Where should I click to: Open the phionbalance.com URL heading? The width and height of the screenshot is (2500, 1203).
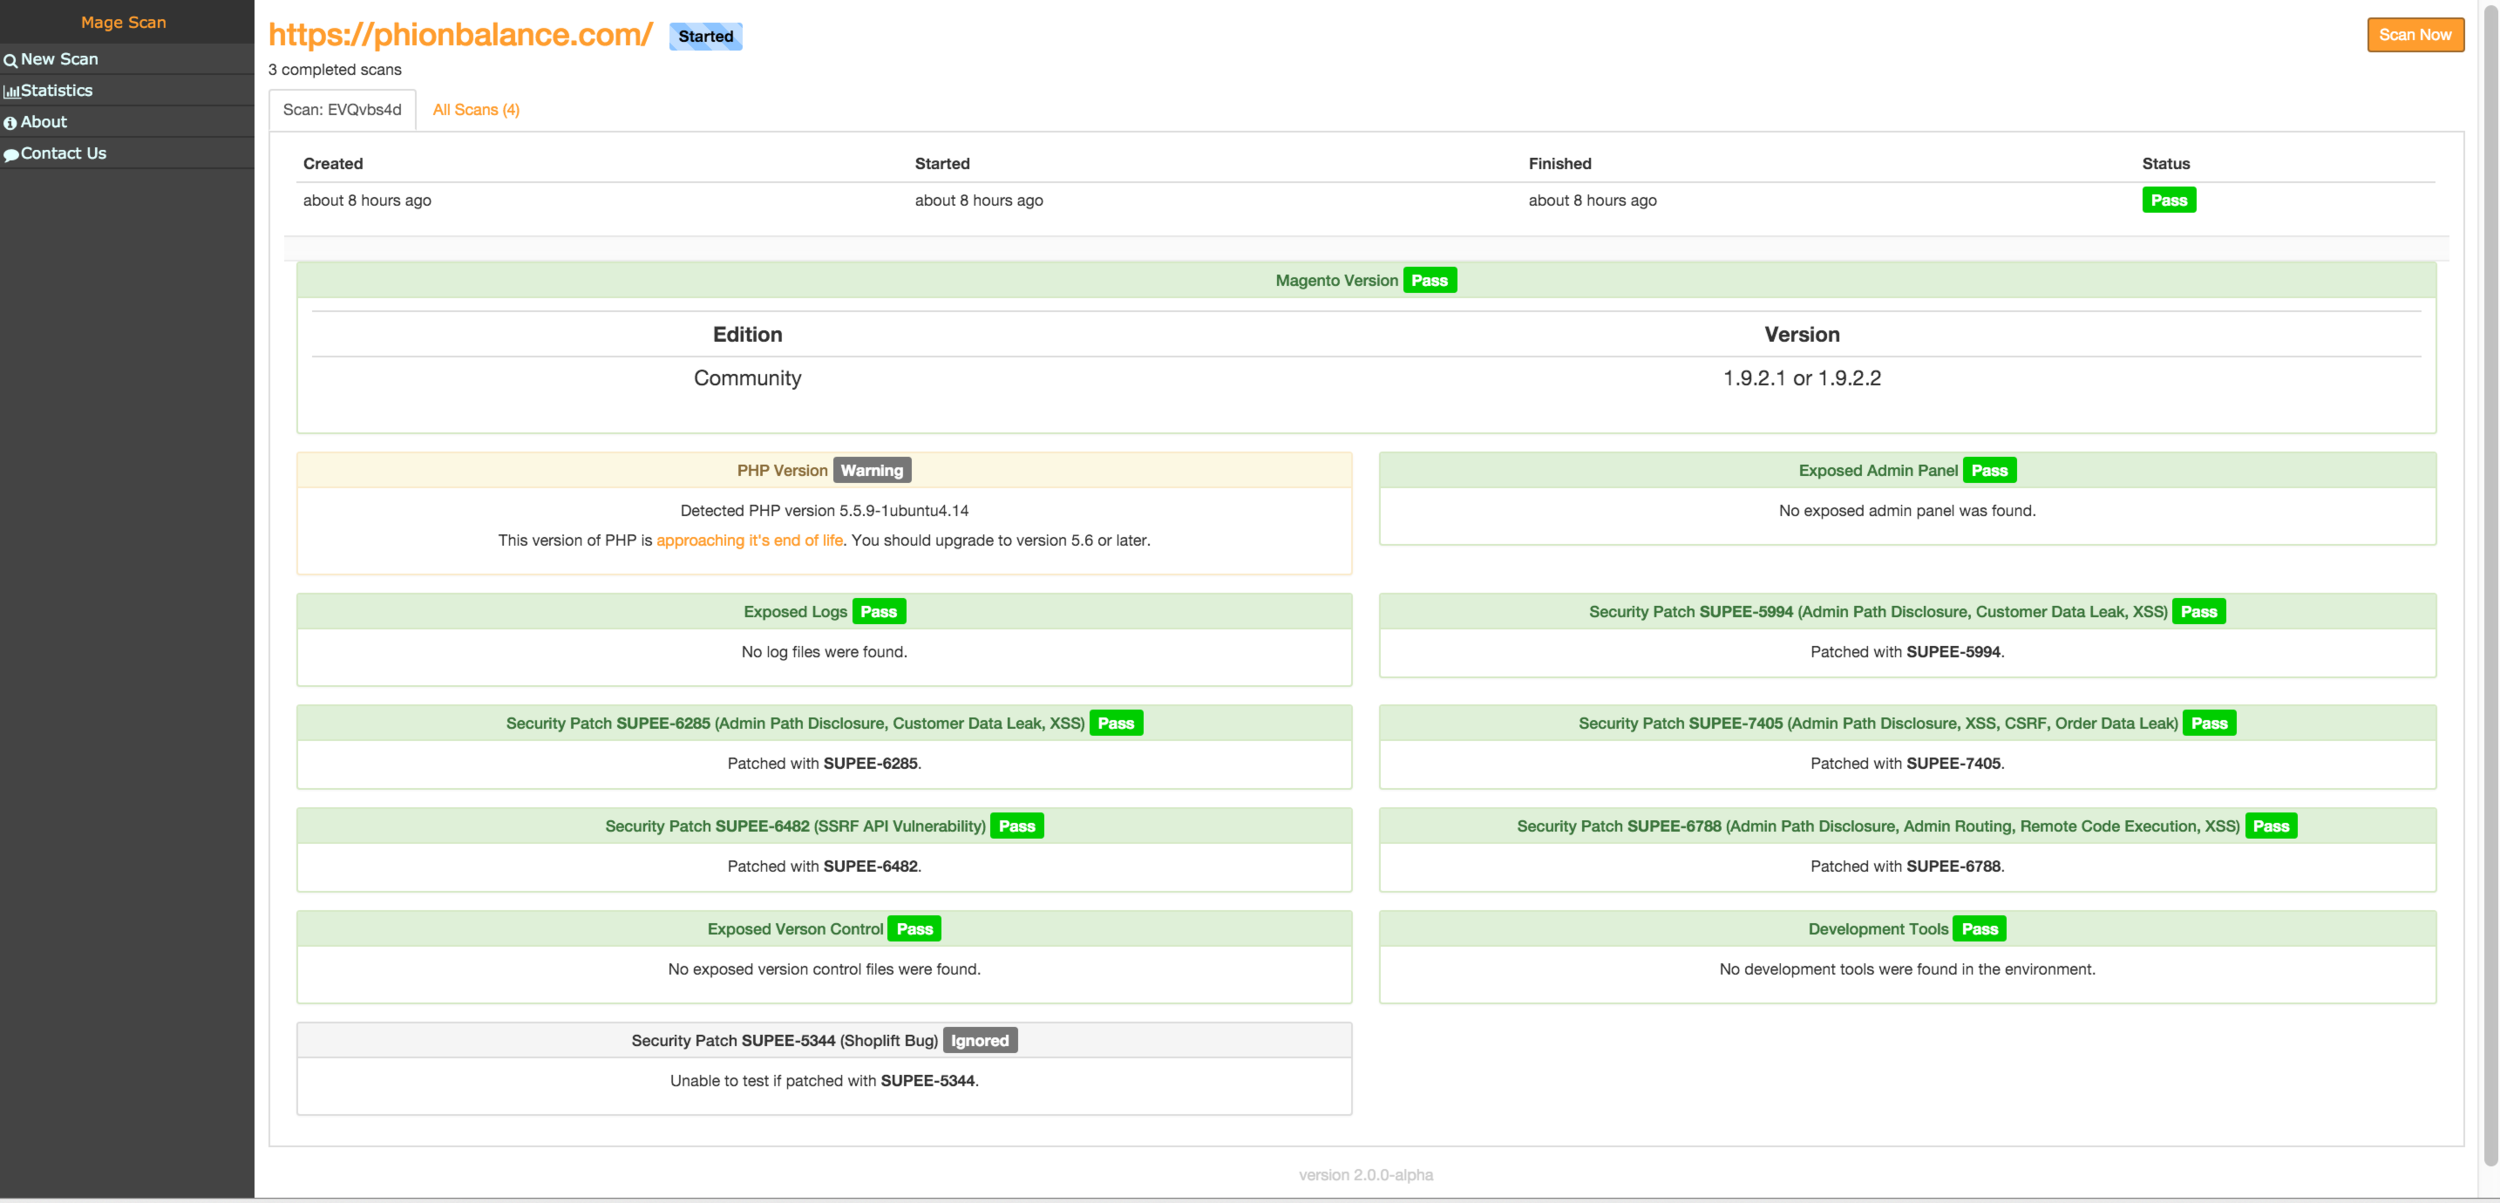tap(460, 35)
